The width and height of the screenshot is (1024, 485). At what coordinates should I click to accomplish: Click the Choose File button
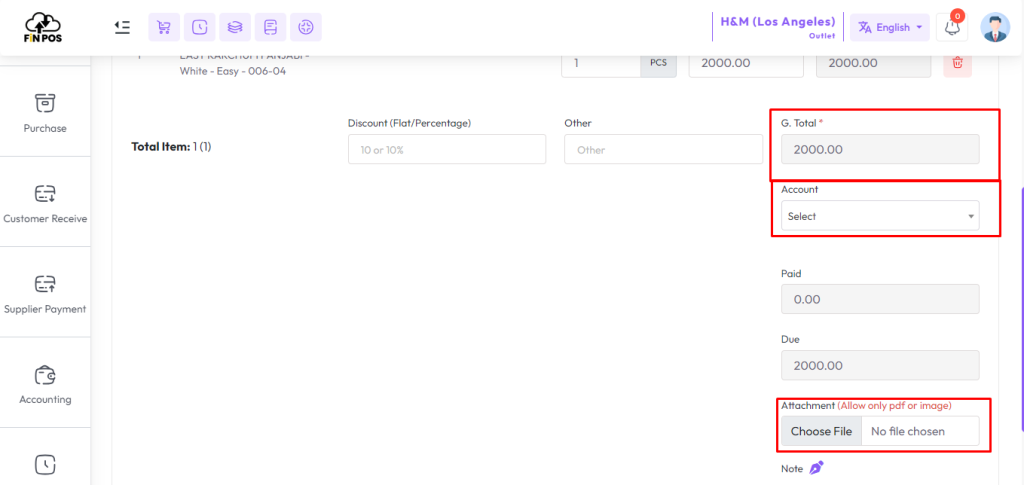pyautogui.click(x=822, y=431)
